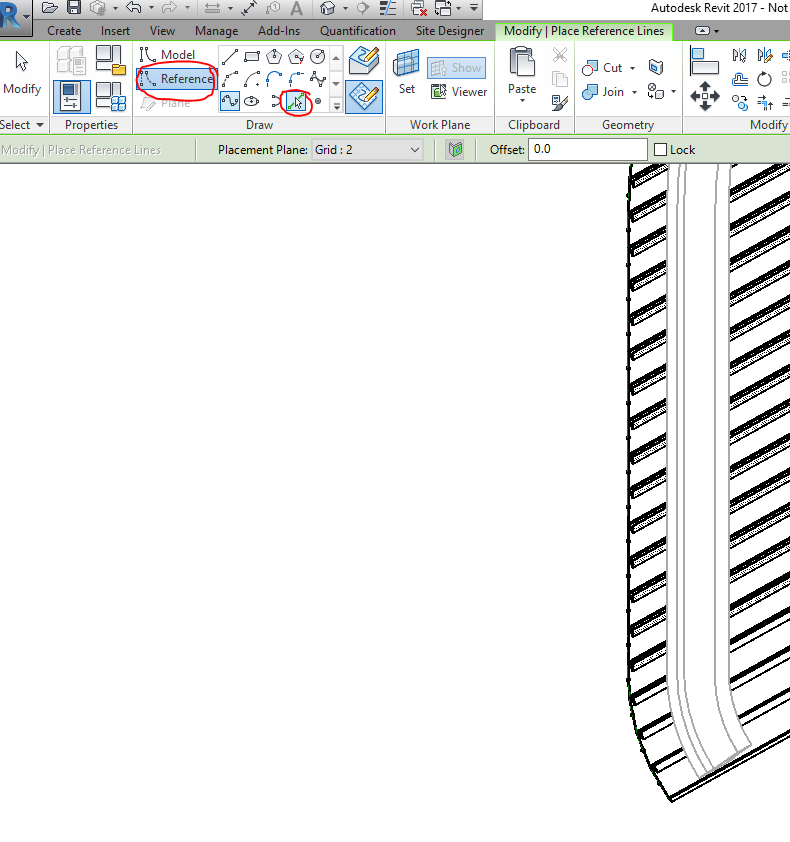790x842 pixels.
Task: Click the Save icon in quick access toolbar
Action: [x=74, y=8]
